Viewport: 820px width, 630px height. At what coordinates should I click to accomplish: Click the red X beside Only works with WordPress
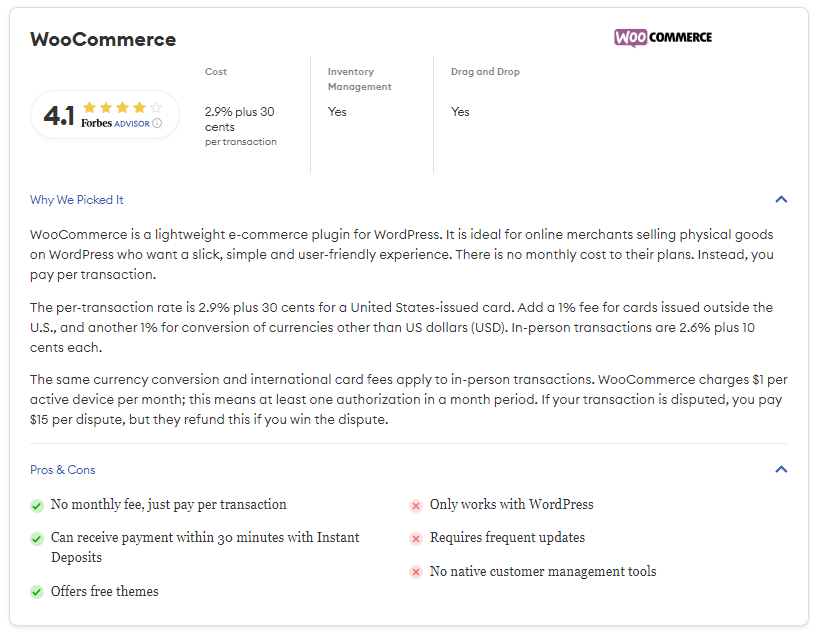click(x=416, y=506)
